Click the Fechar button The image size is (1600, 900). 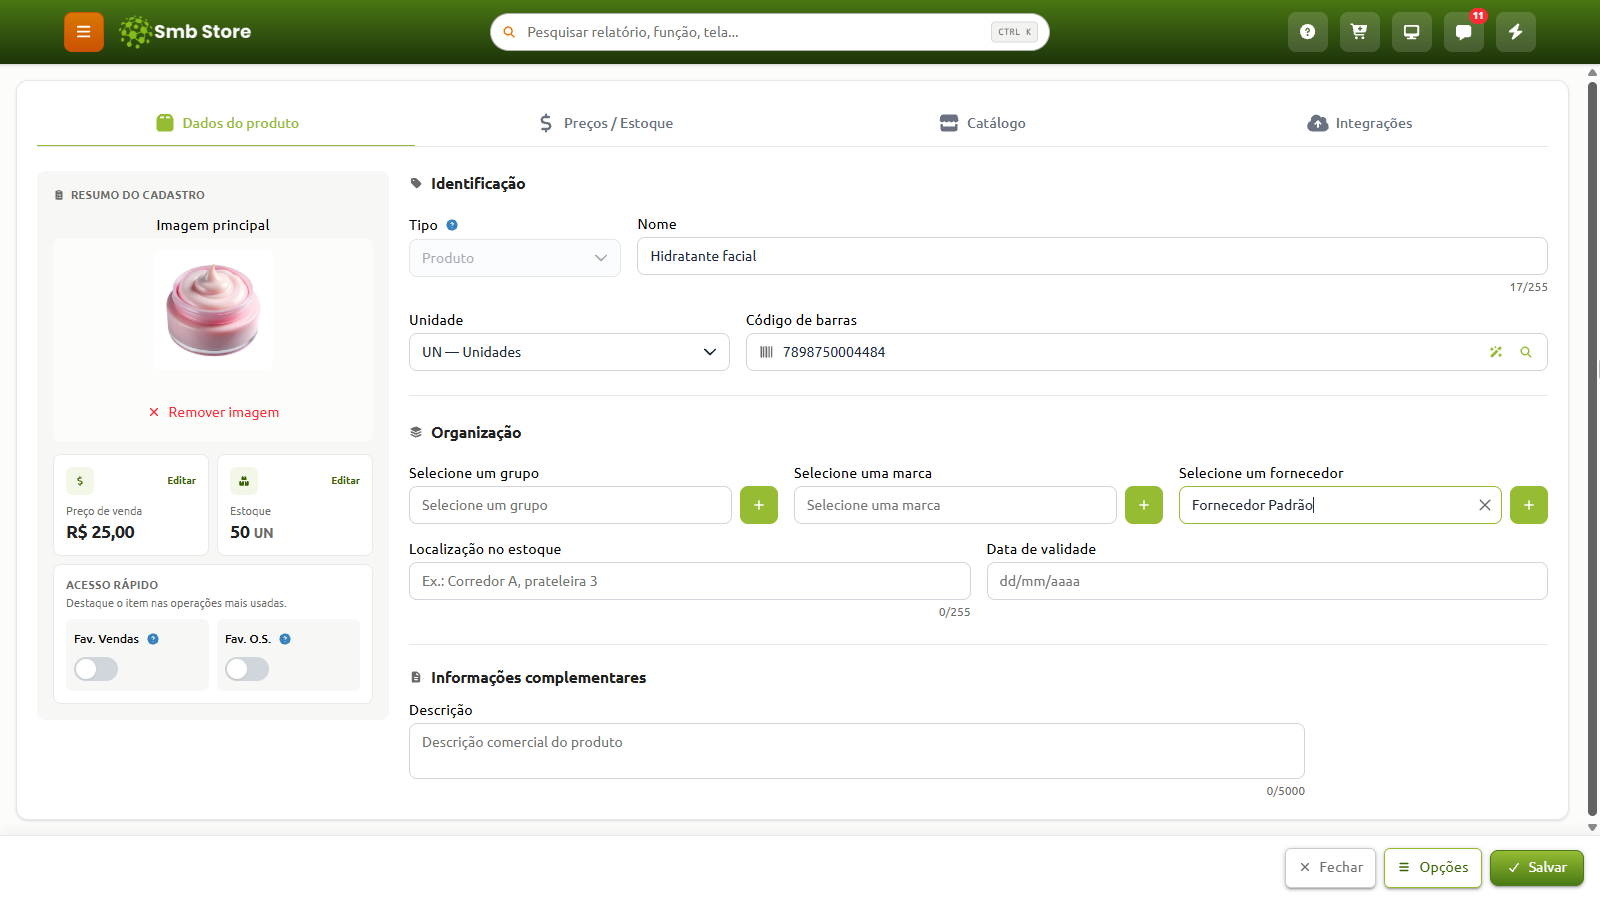(1331, 868)
